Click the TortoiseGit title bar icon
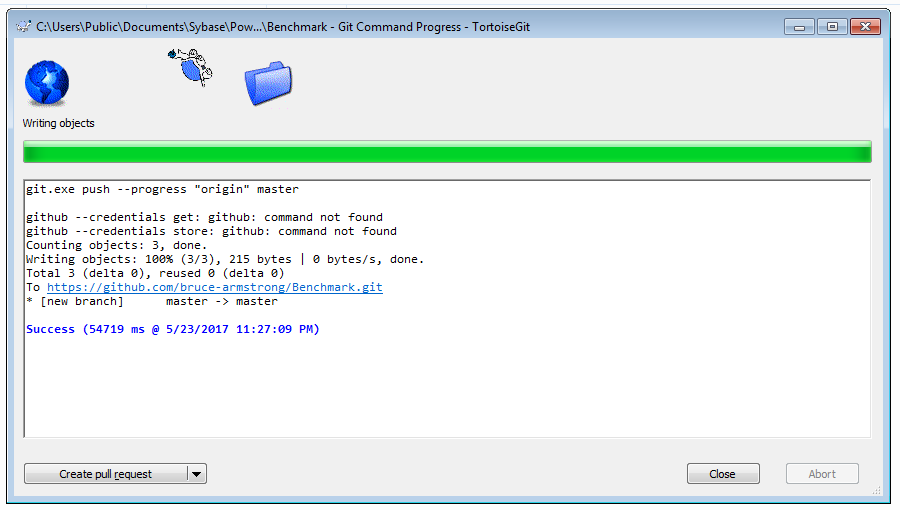This screenshot has height=510, width=900. click(x=23, y=26)
